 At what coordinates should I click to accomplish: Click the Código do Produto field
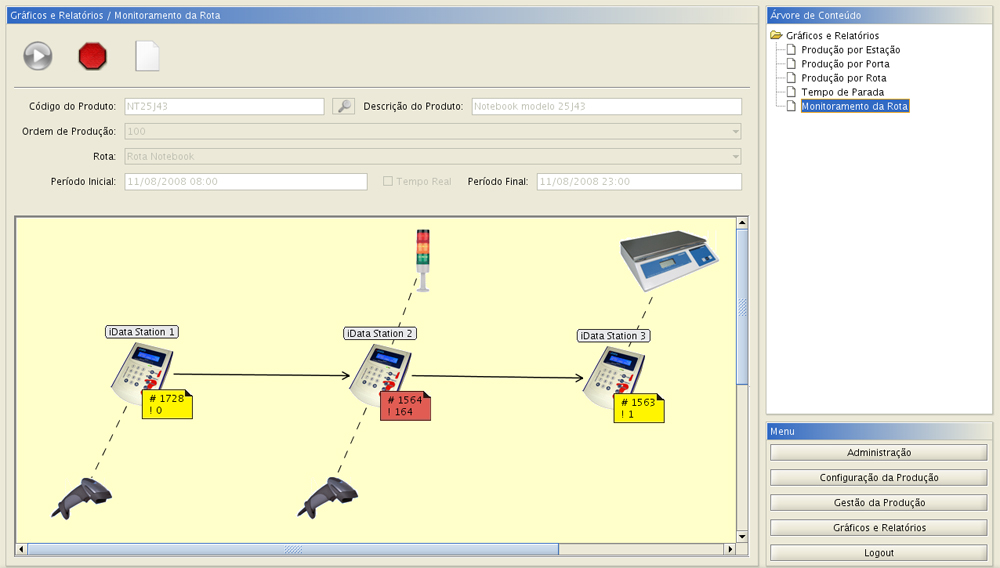point(224,106)
